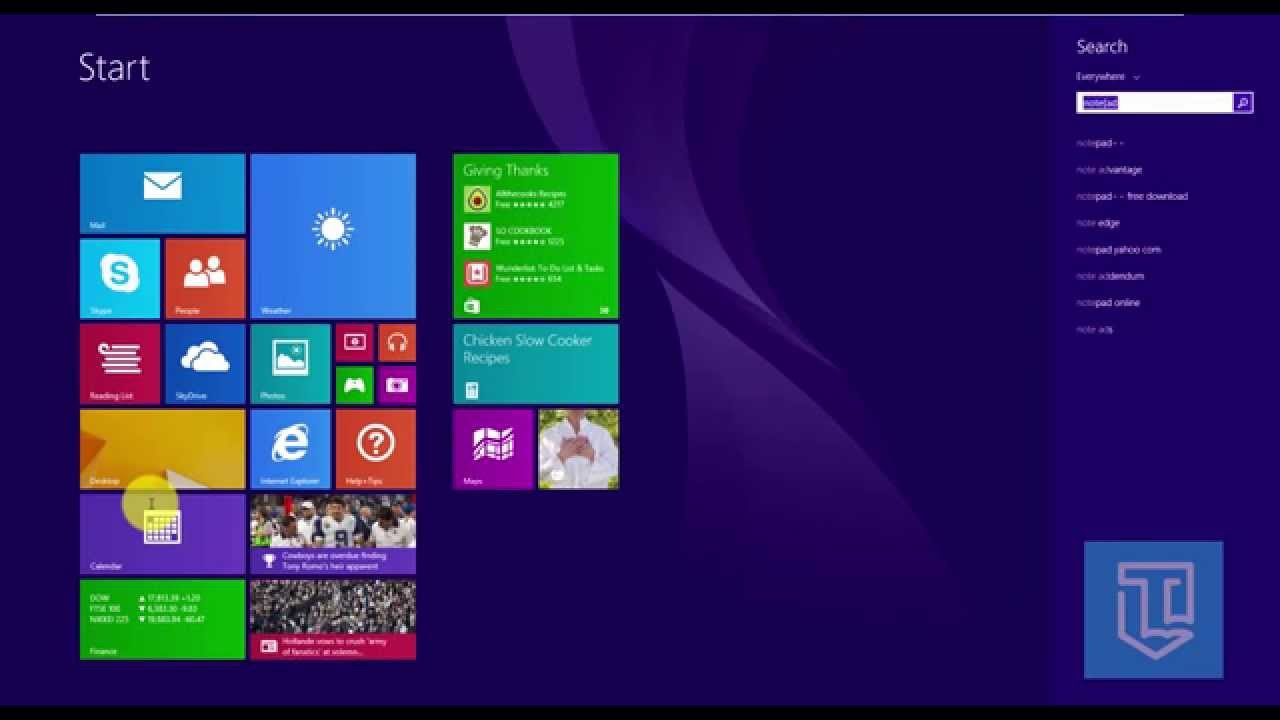
Task: Open the Hollande news headline tile
Action: tap(333, 619)
